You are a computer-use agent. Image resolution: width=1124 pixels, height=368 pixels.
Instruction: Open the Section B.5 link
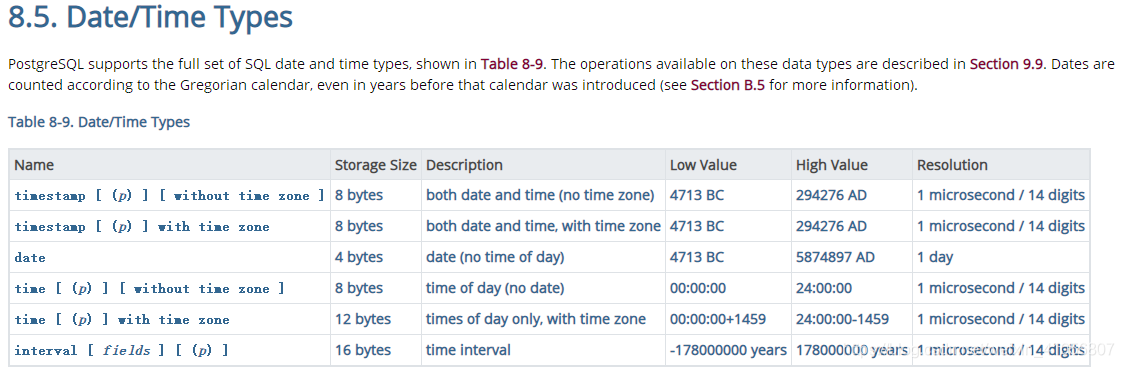[728, 85]
